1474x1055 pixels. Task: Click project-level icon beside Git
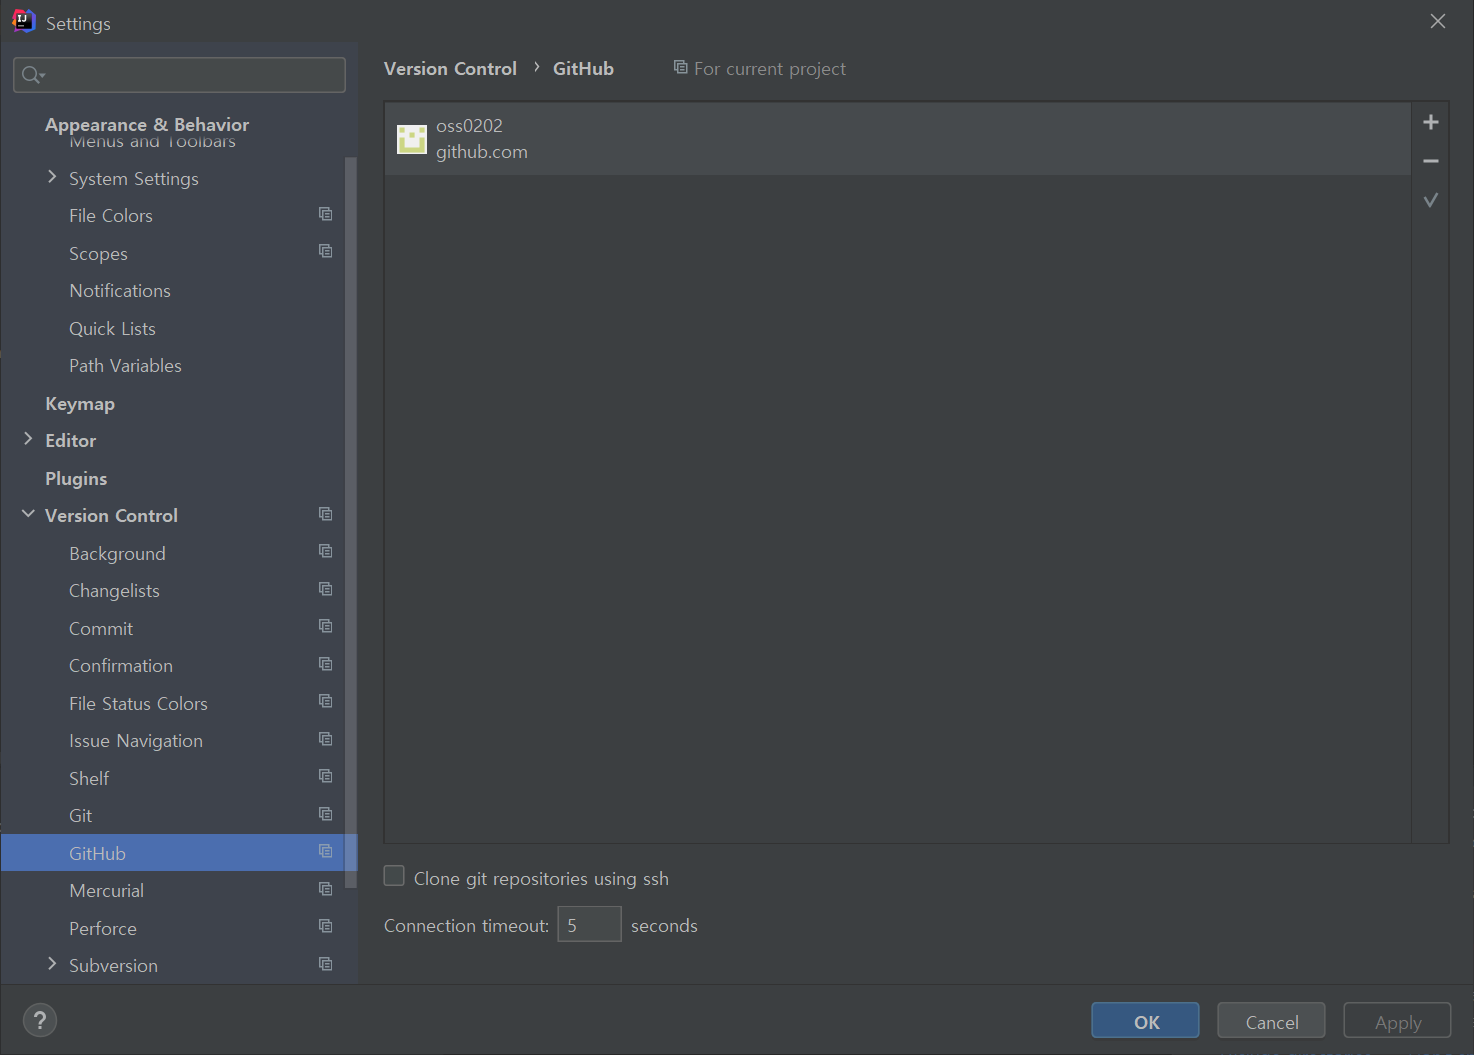(325, 814)
